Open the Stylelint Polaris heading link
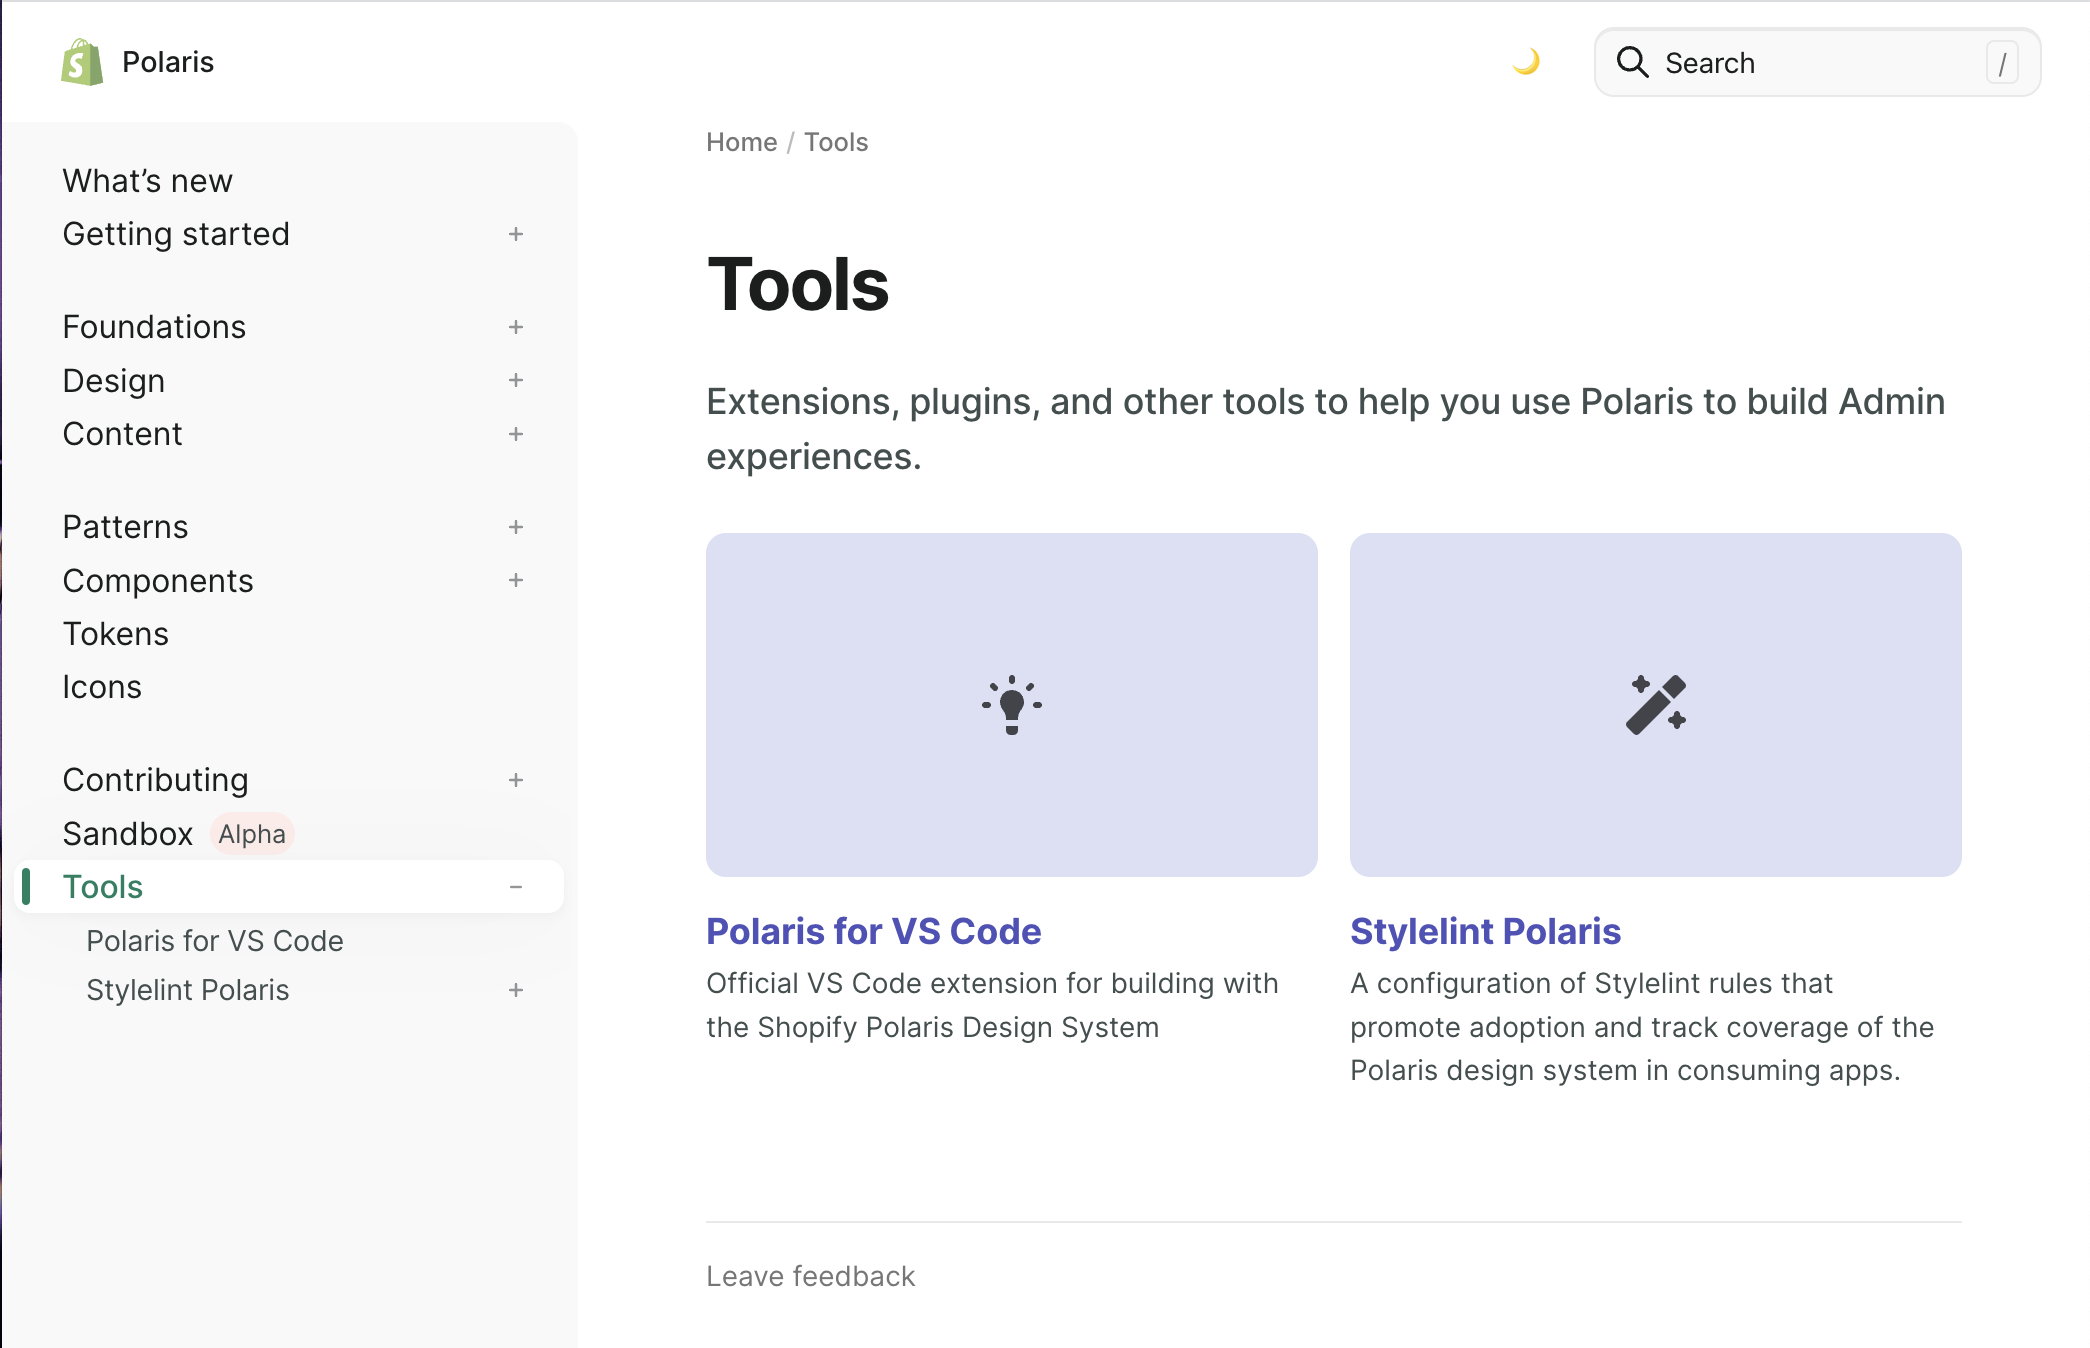This screenshot has width=2090, height=1348. coord(1485,931)
